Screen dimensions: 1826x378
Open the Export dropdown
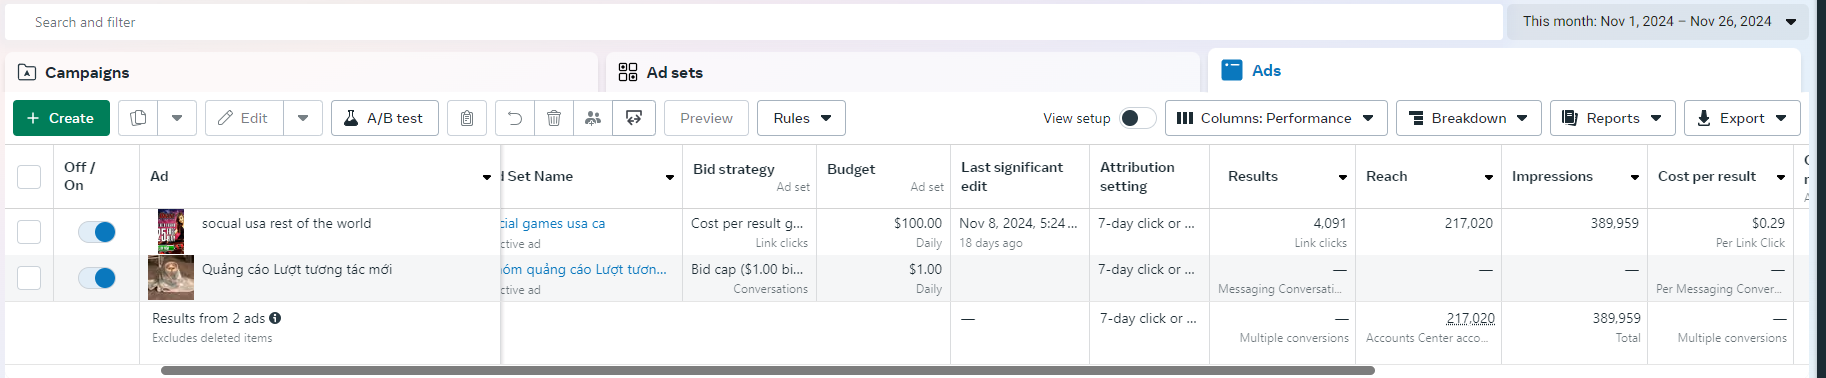[1742, 118]
